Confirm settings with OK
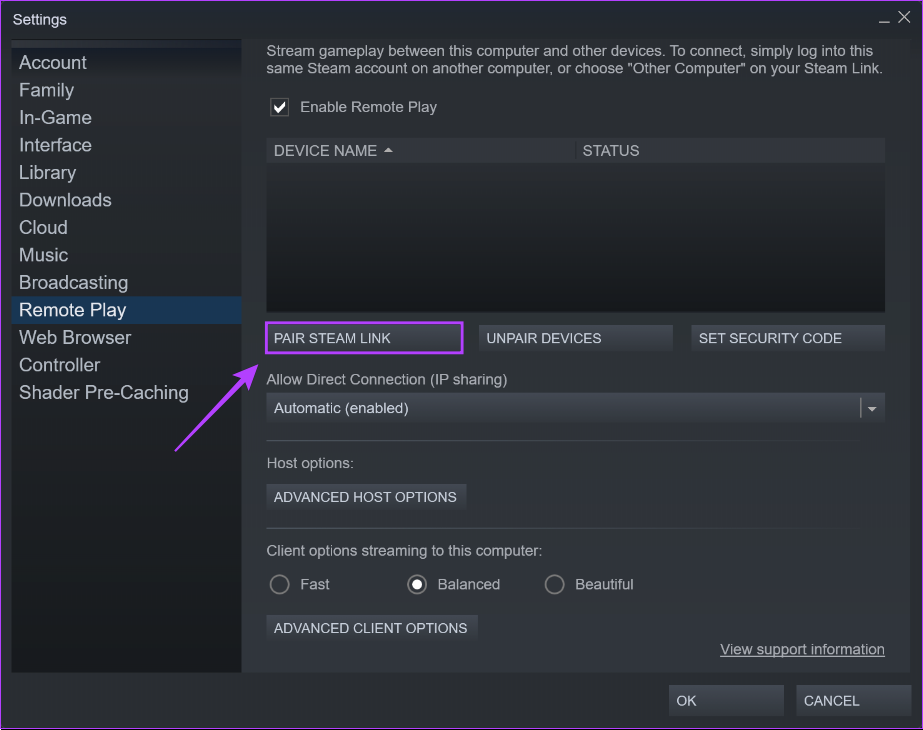Viewport: 923px width, 730px height. (x=726, y=701)
